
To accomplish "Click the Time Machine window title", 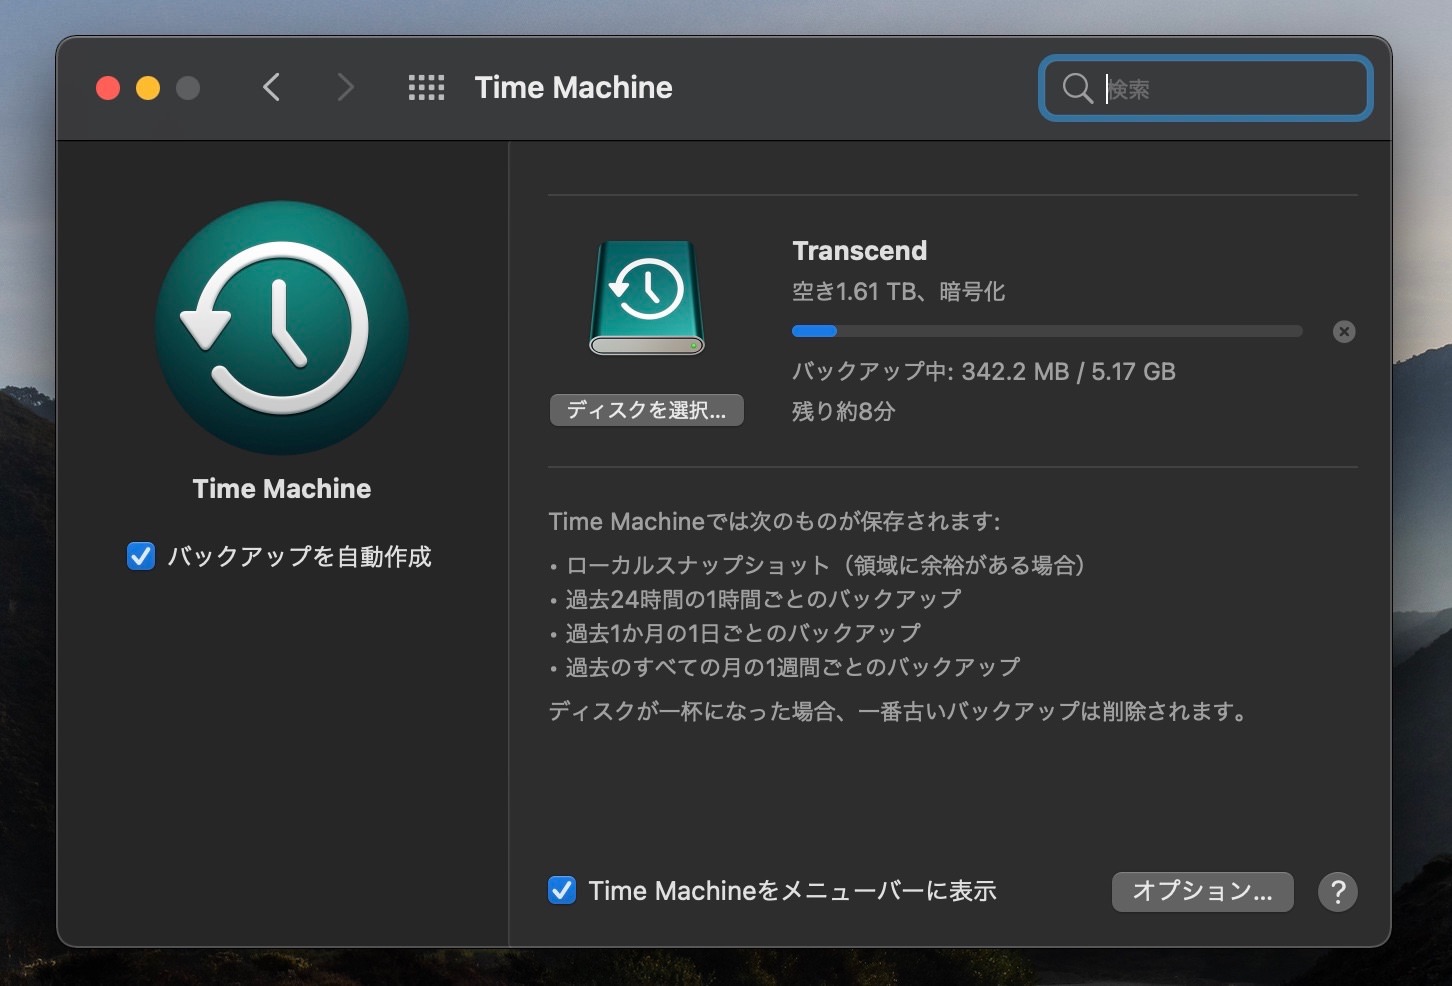I will 573,88.
